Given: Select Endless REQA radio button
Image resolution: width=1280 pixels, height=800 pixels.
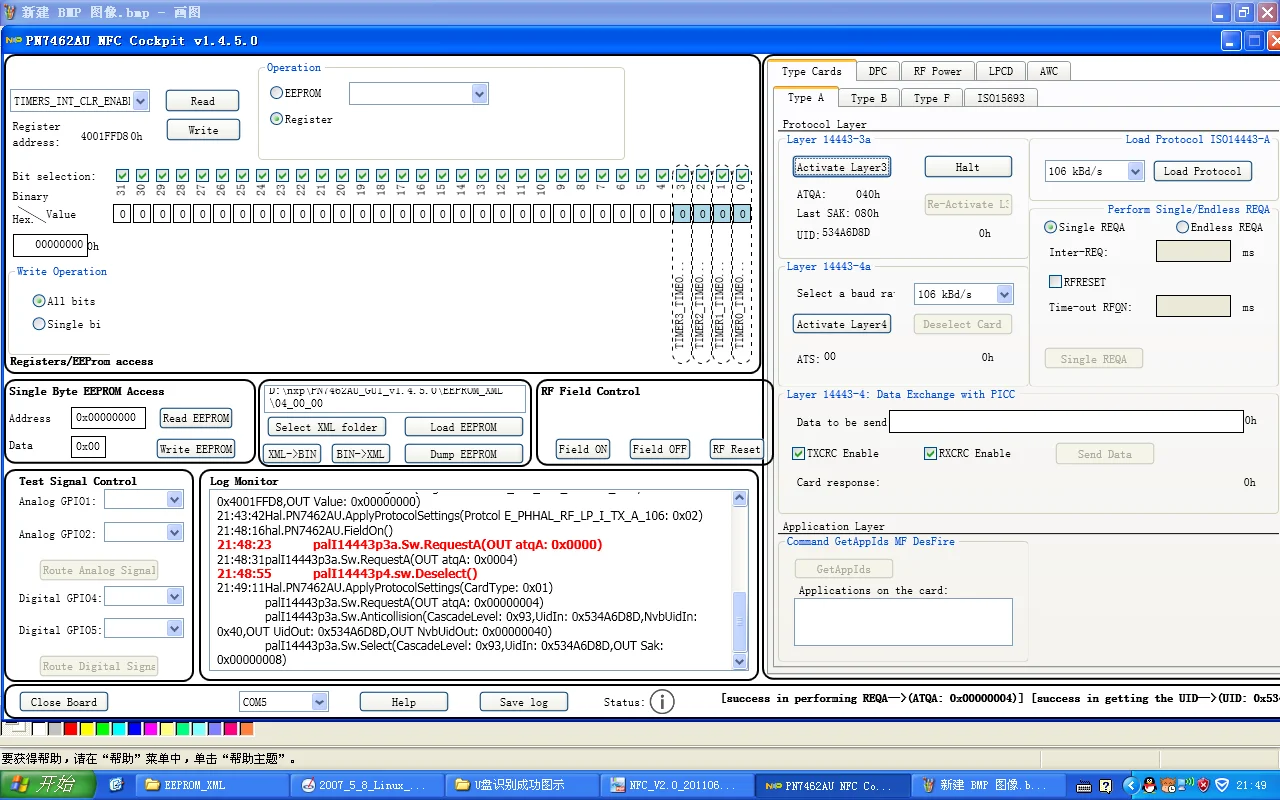Looking at the screenshot, I should click(1183, 227).
